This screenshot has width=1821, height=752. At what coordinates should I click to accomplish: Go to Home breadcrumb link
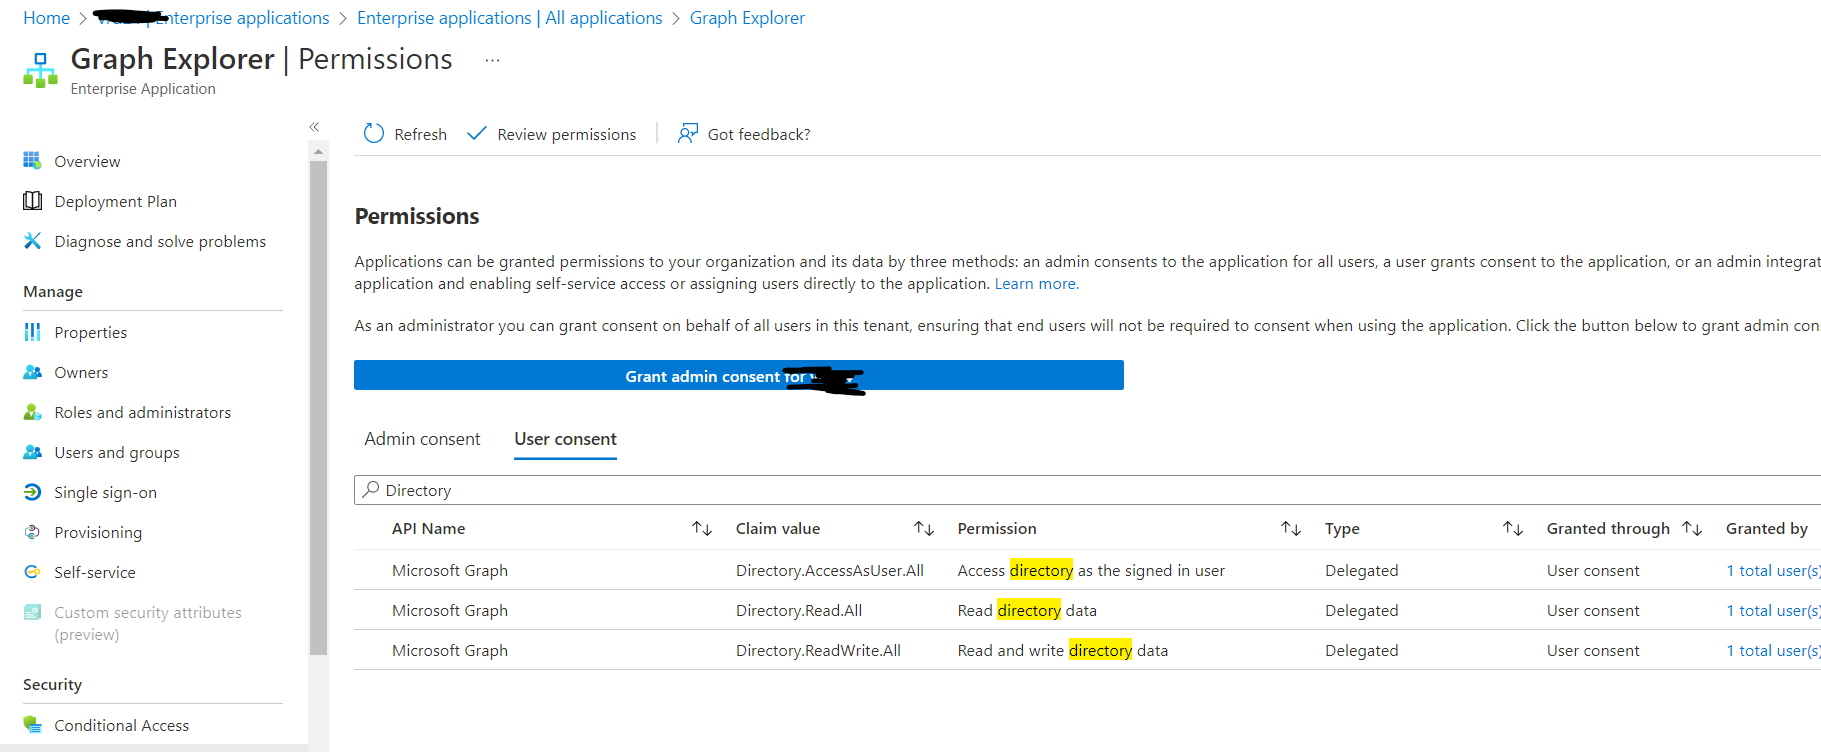click(x=46, y=18)
